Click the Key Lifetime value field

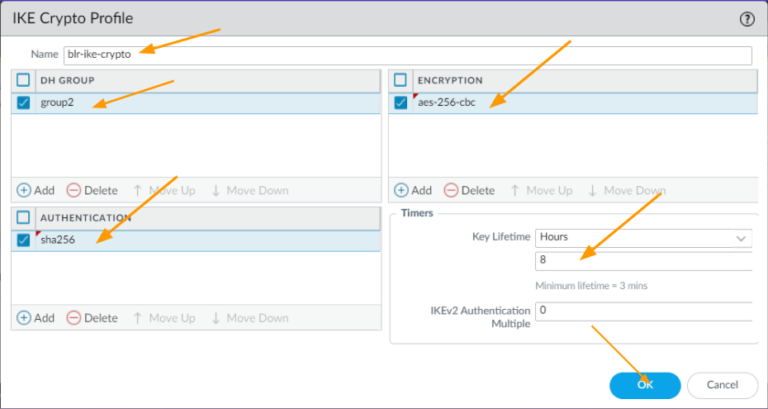point(642,261)
